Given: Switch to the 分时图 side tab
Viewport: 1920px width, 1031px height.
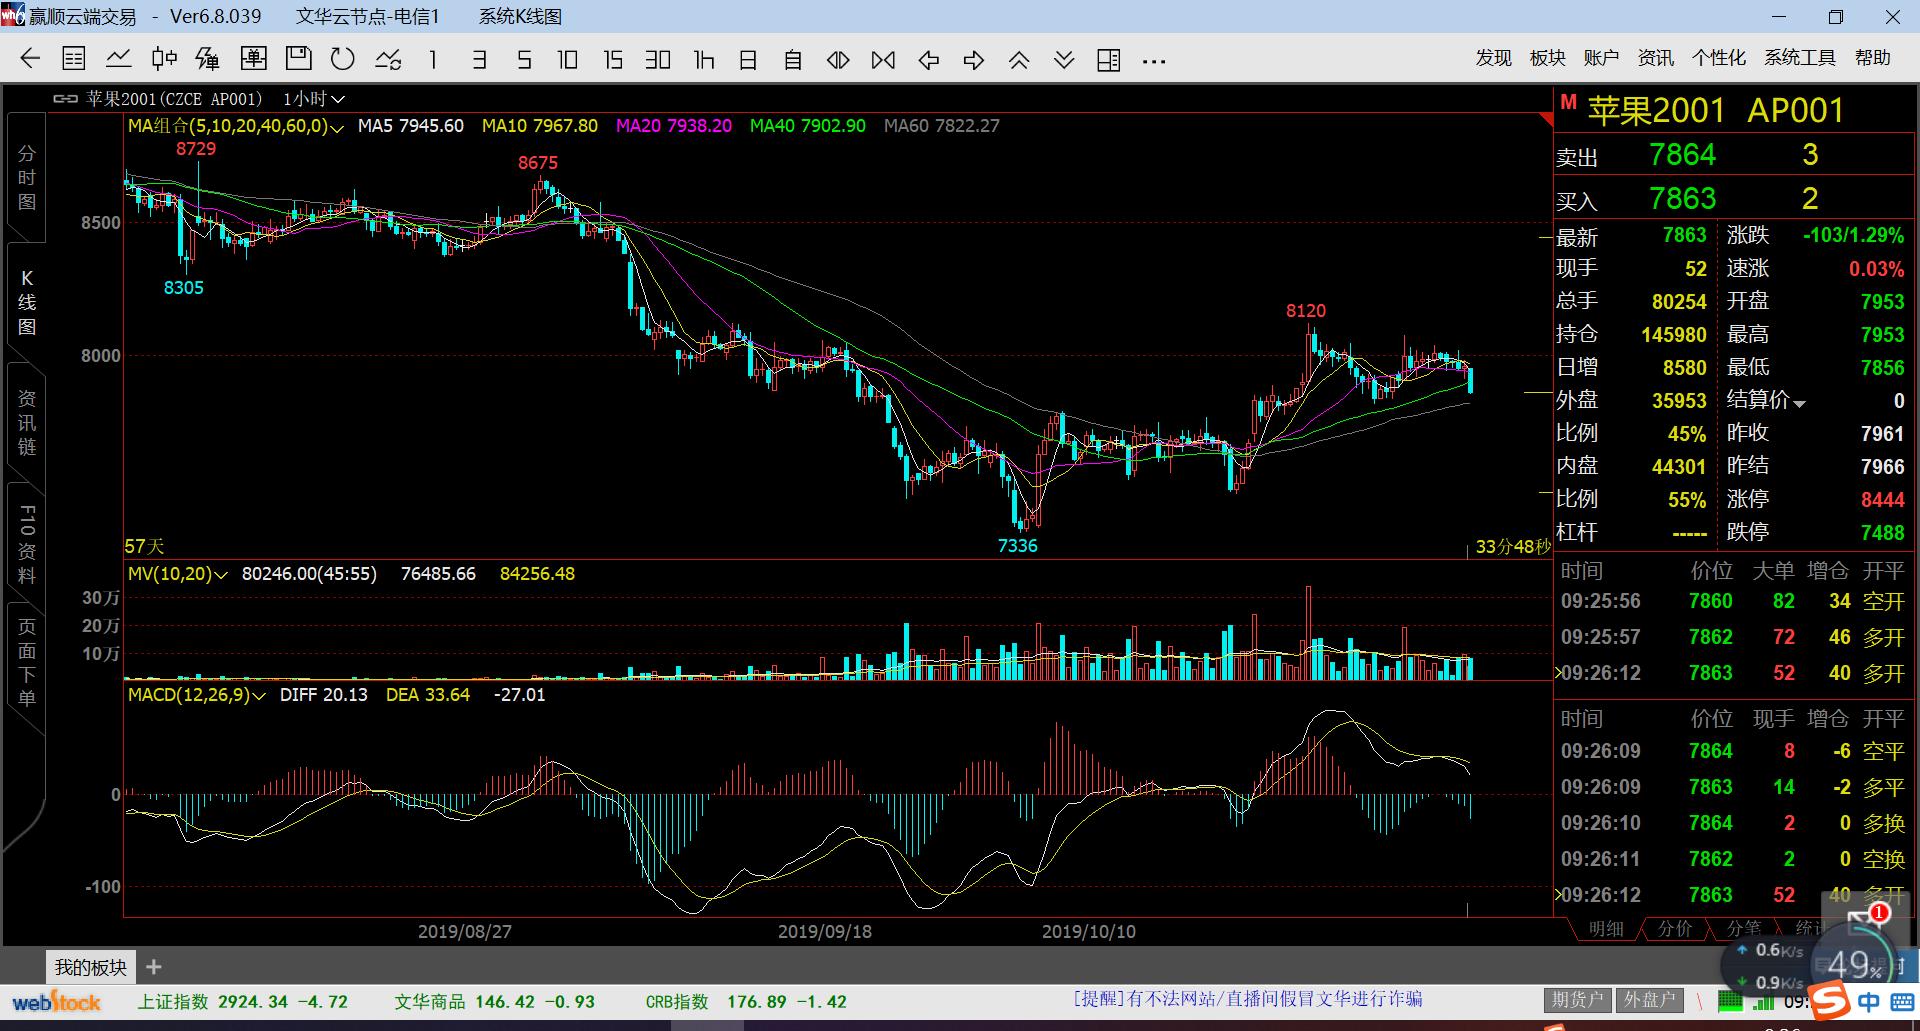Looking at the screenshot, I should (27, 178).
